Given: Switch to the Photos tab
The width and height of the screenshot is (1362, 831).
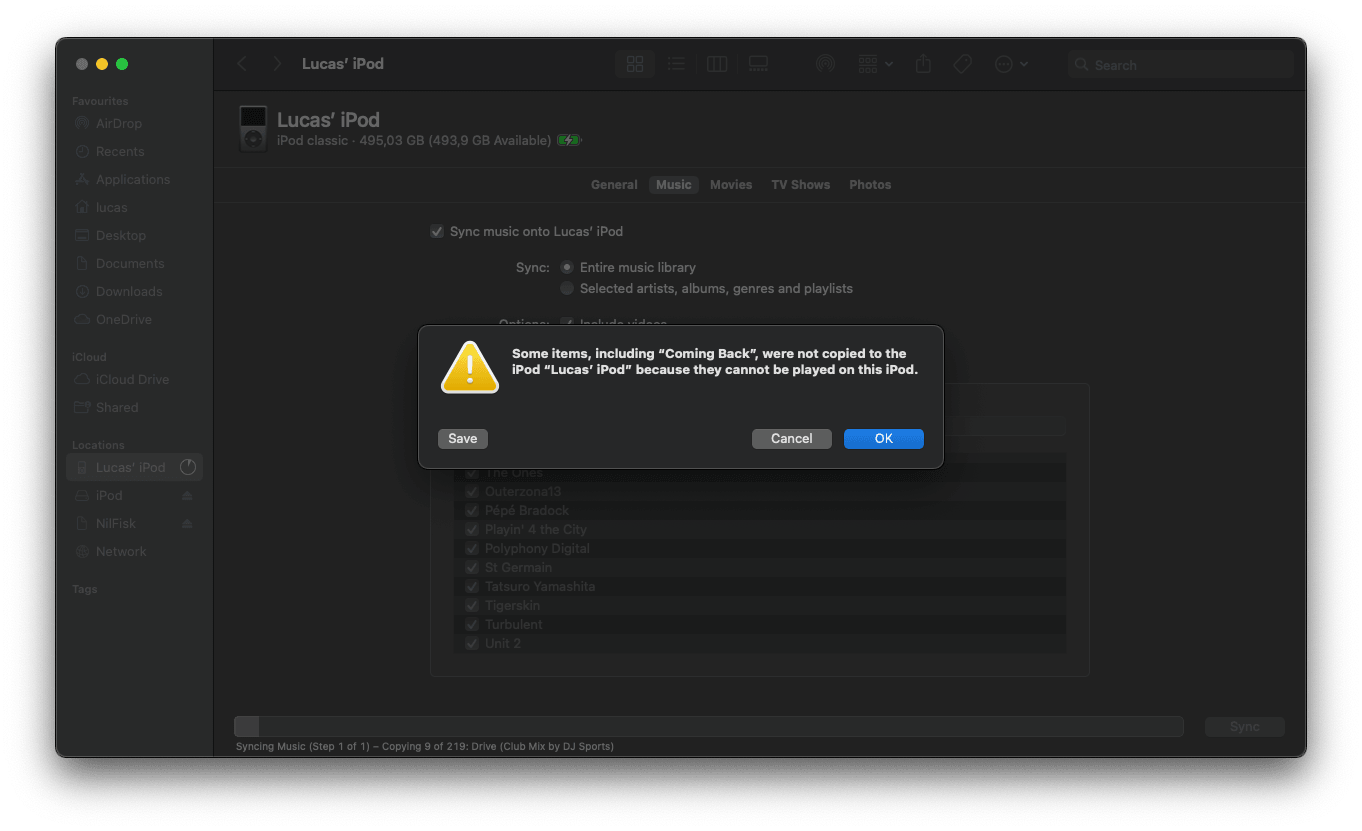Looking at the screenshot, I should click(870, 185).
